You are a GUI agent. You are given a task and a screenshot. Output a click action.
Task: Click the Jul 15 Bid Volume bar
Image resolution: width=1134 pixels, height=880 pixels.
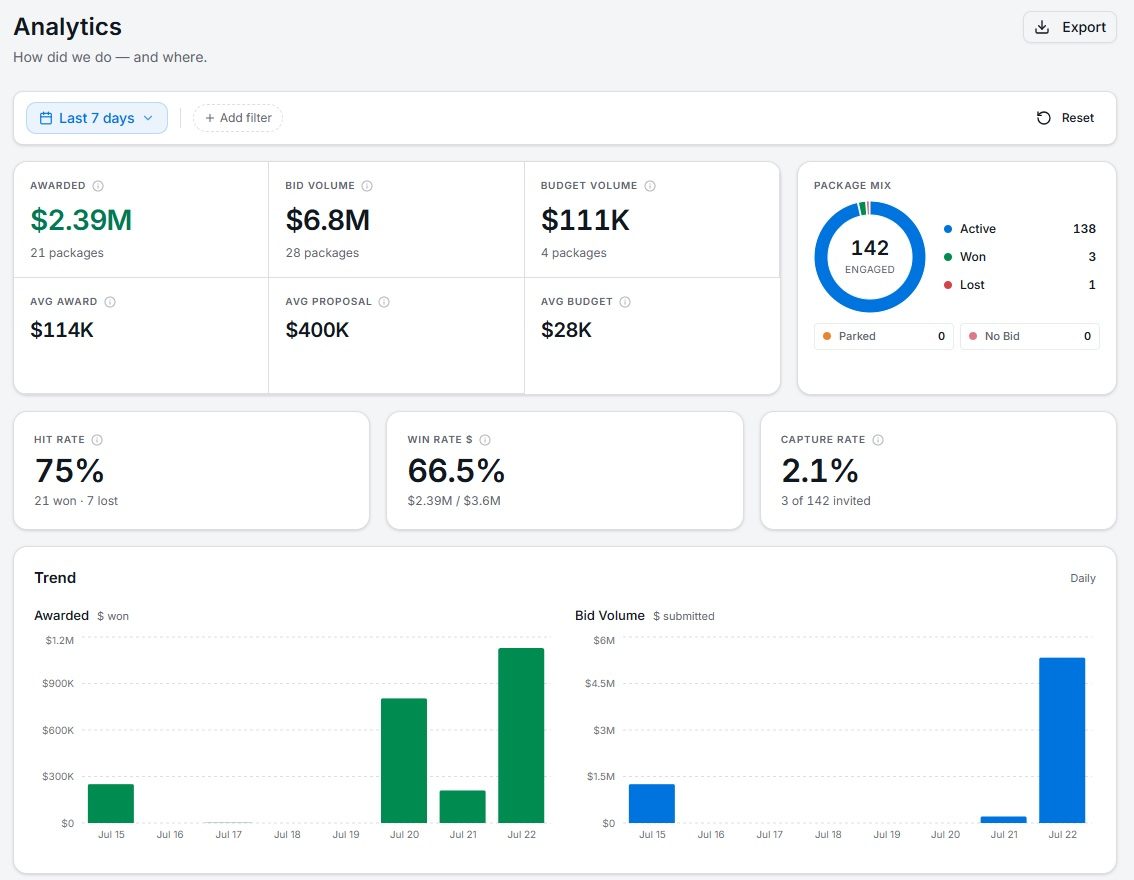tap(652, 803)
